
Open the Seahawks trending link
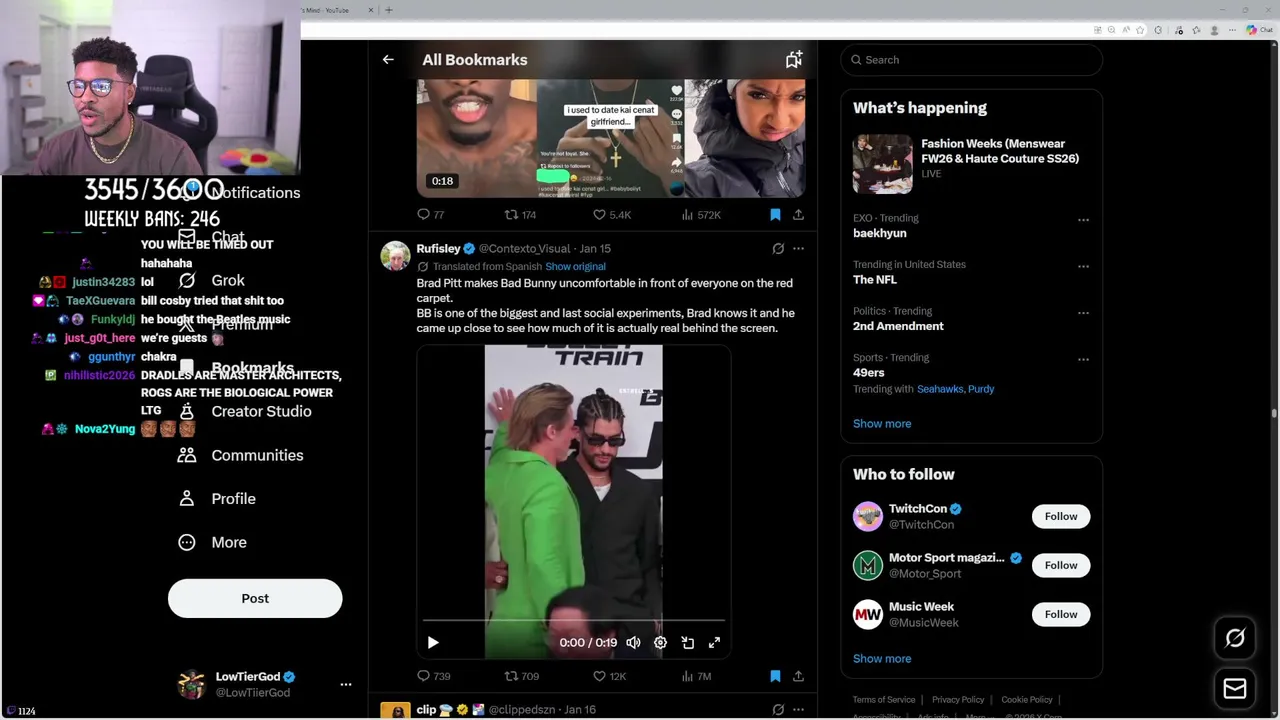[x=940, y=389]
